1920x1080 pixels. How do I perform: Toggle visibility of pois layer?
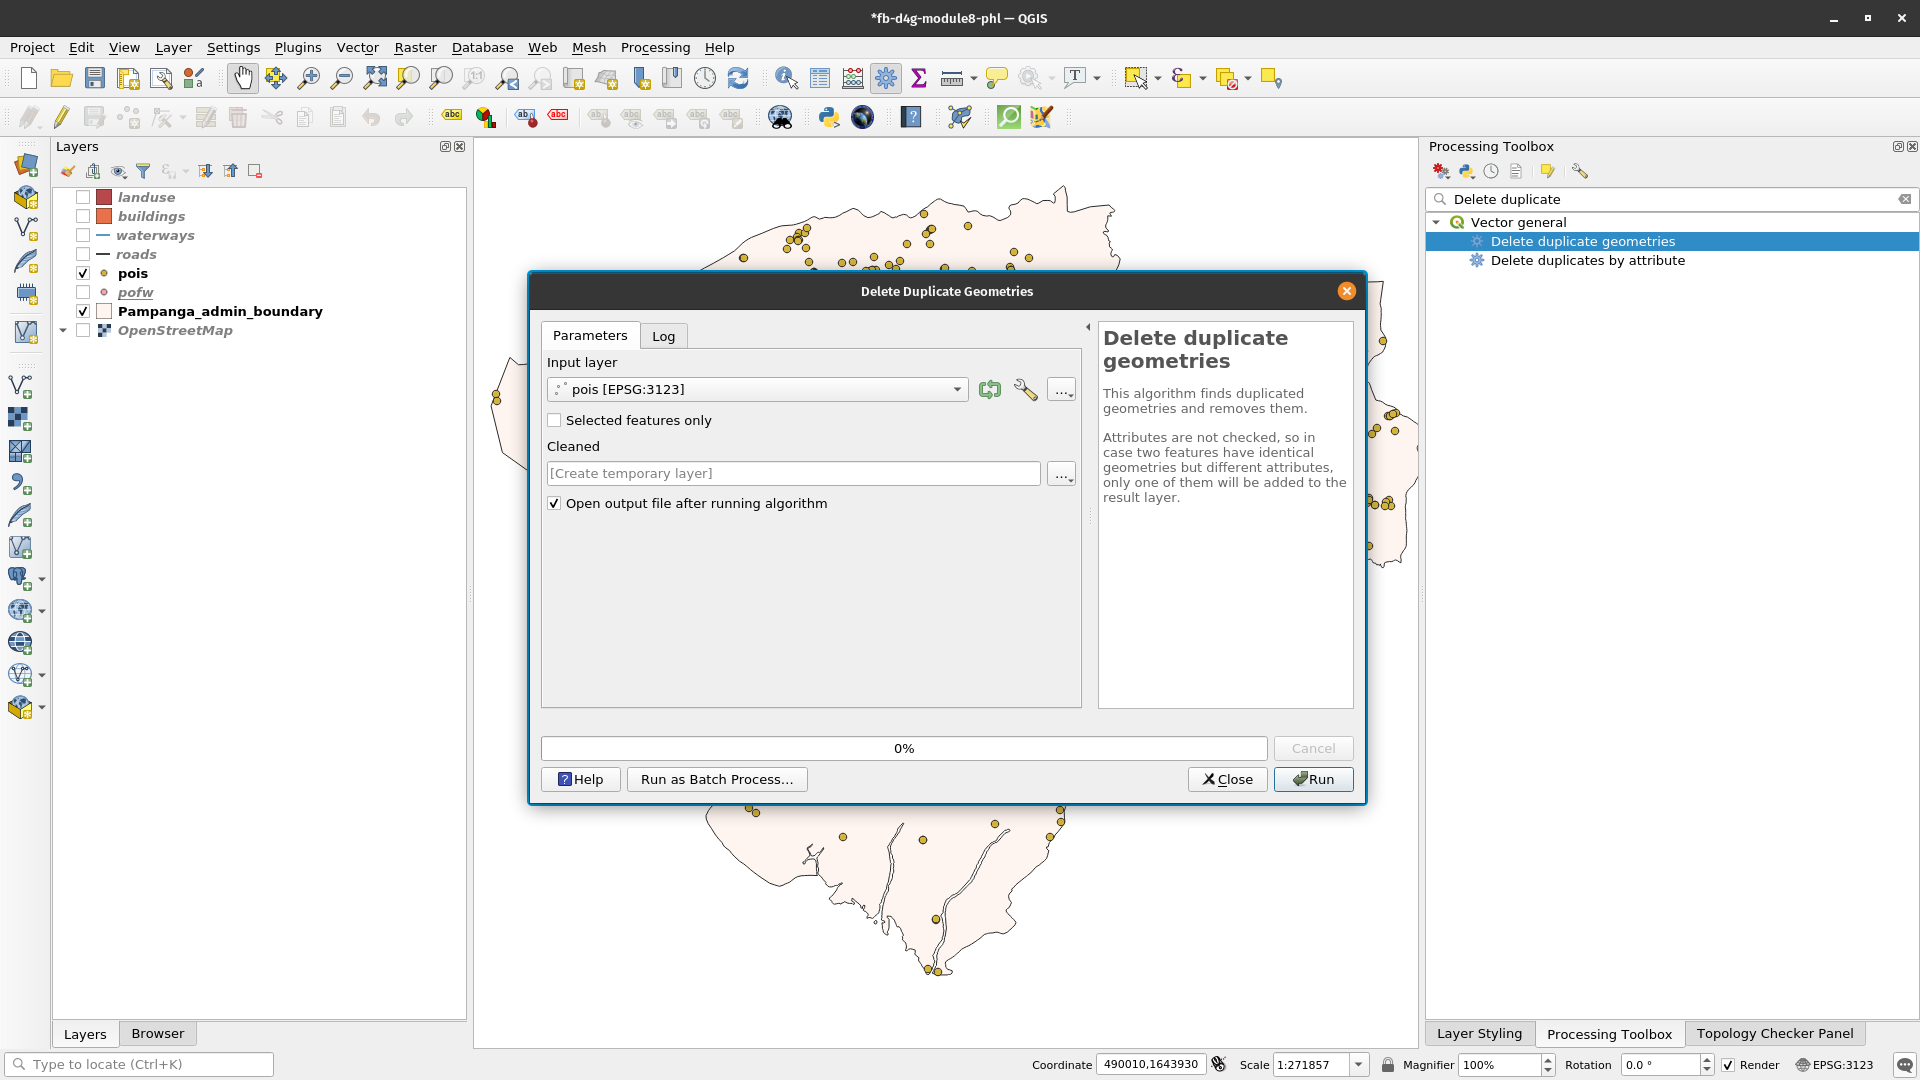83,273
